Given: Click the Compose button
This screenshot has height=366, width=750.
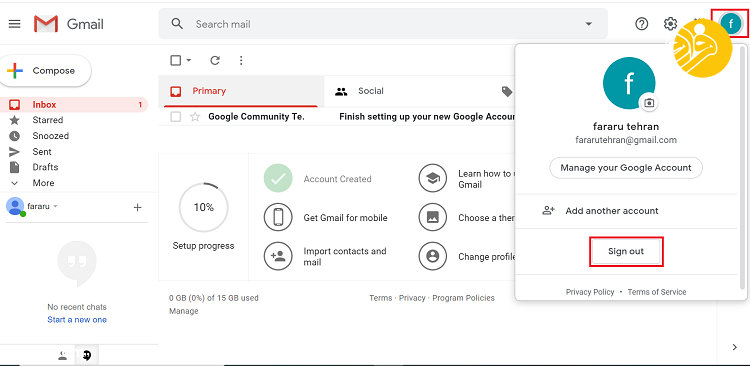Looking at the screenshot, I should tap(44, 71).
